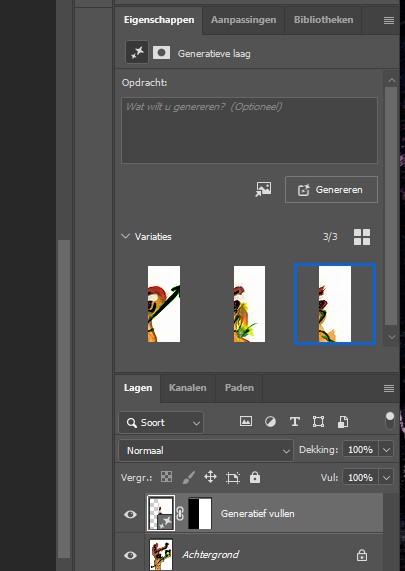Toggle the layer filter switch
405x571 pixels.
click(390, 421)
